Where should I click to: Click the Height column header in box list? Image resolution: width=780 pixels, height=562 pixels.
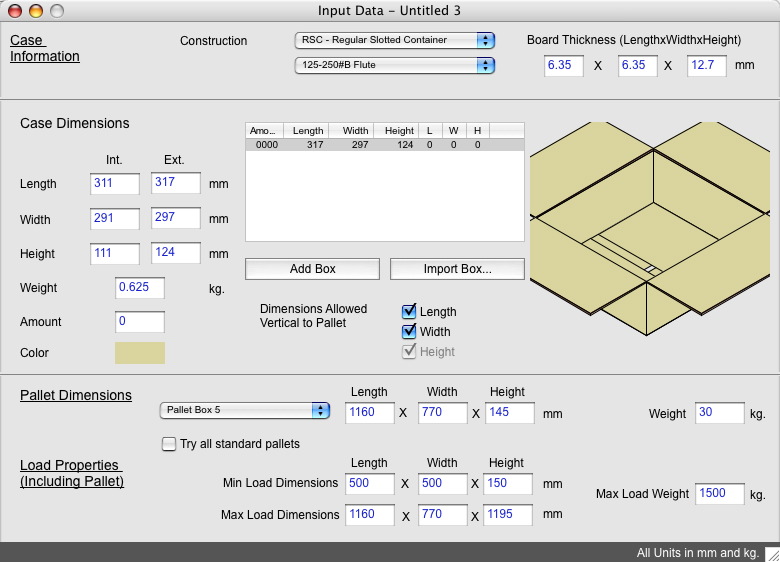(396, 131)
